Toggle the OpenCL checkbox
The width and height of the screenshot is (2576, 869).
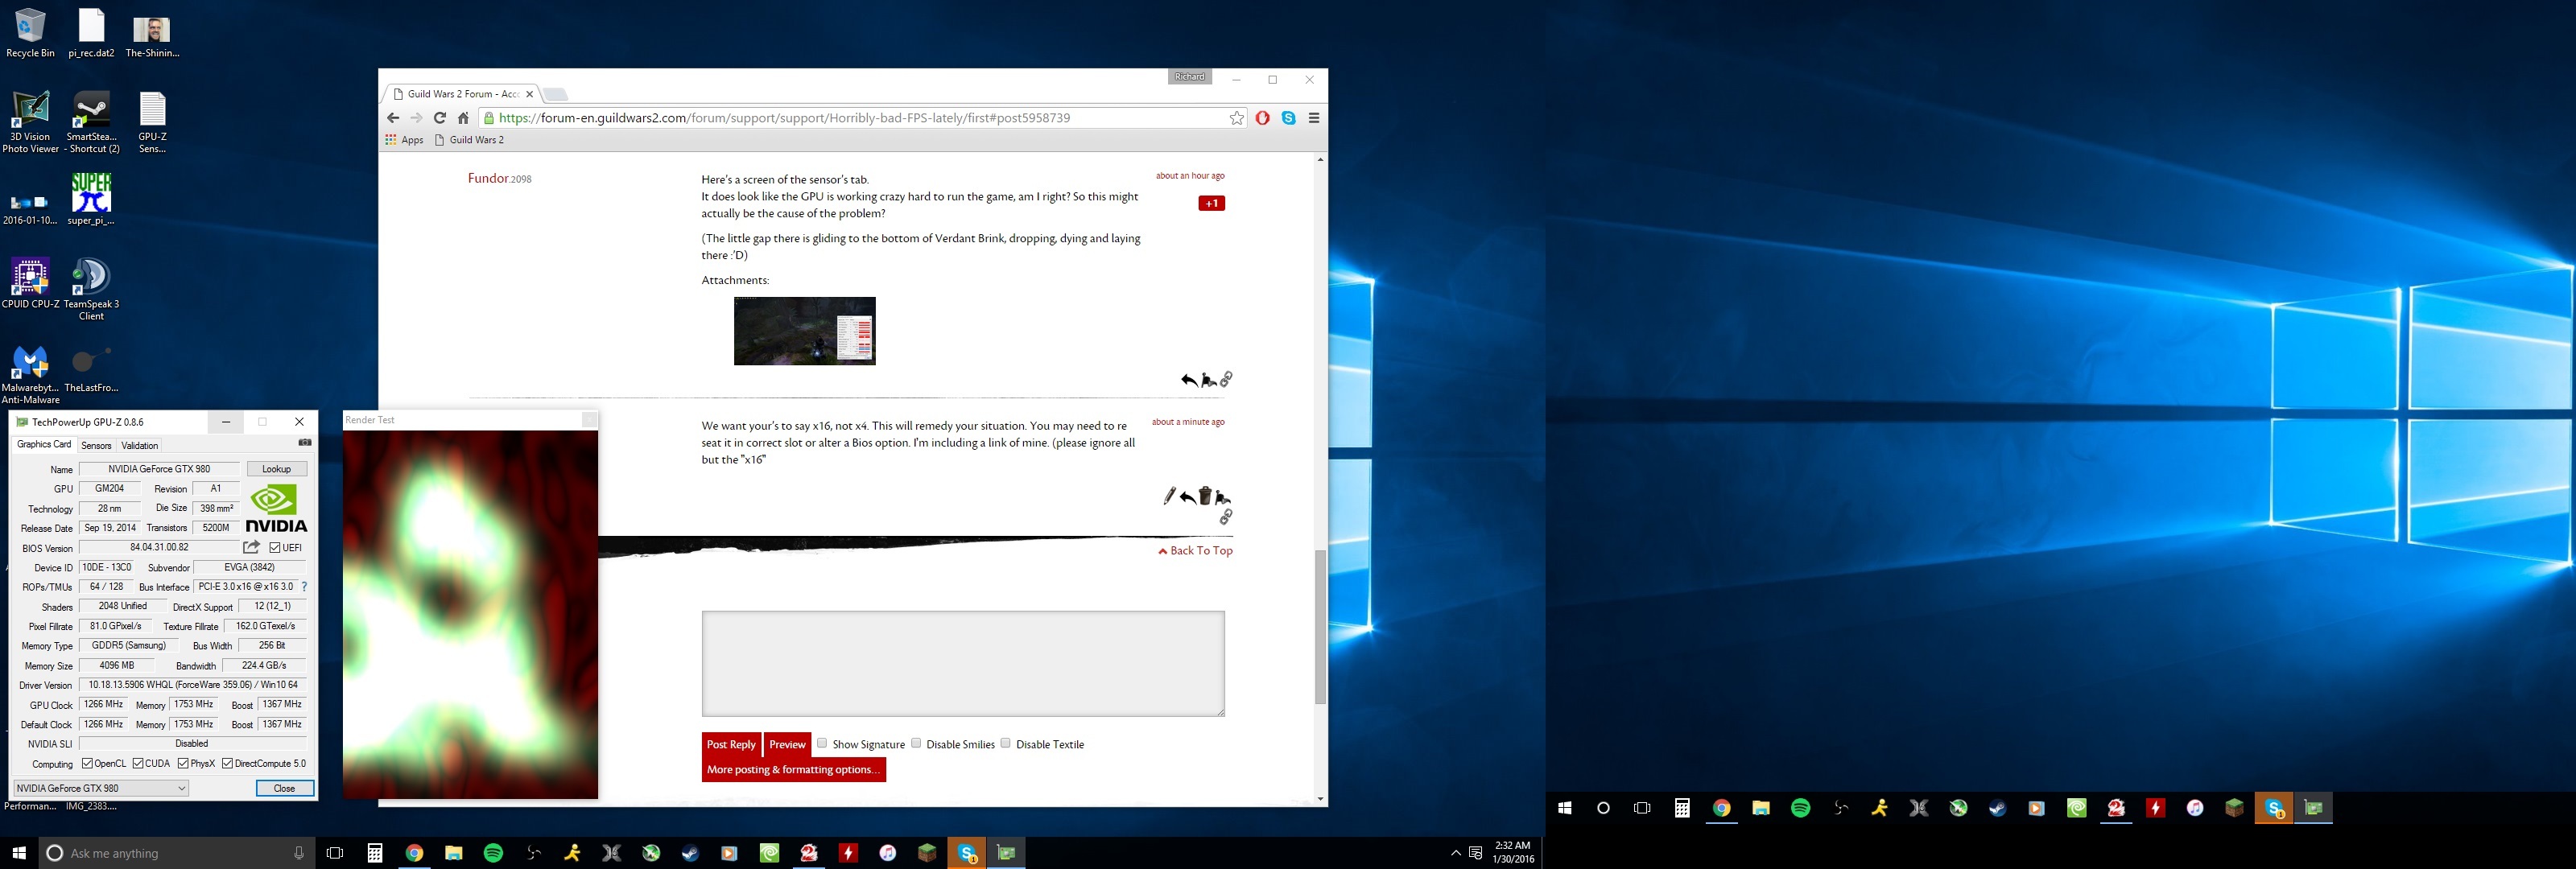tap(87, 764)
